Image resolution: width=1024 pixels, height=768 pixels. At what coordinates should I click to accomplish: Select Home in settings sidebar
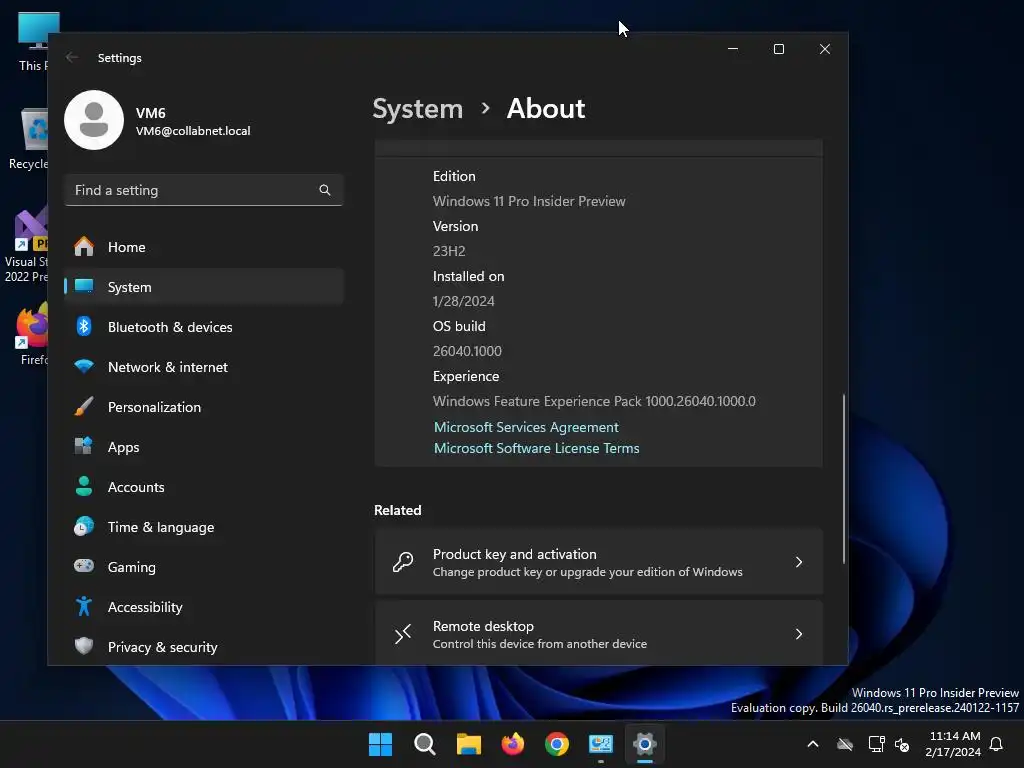204,247
